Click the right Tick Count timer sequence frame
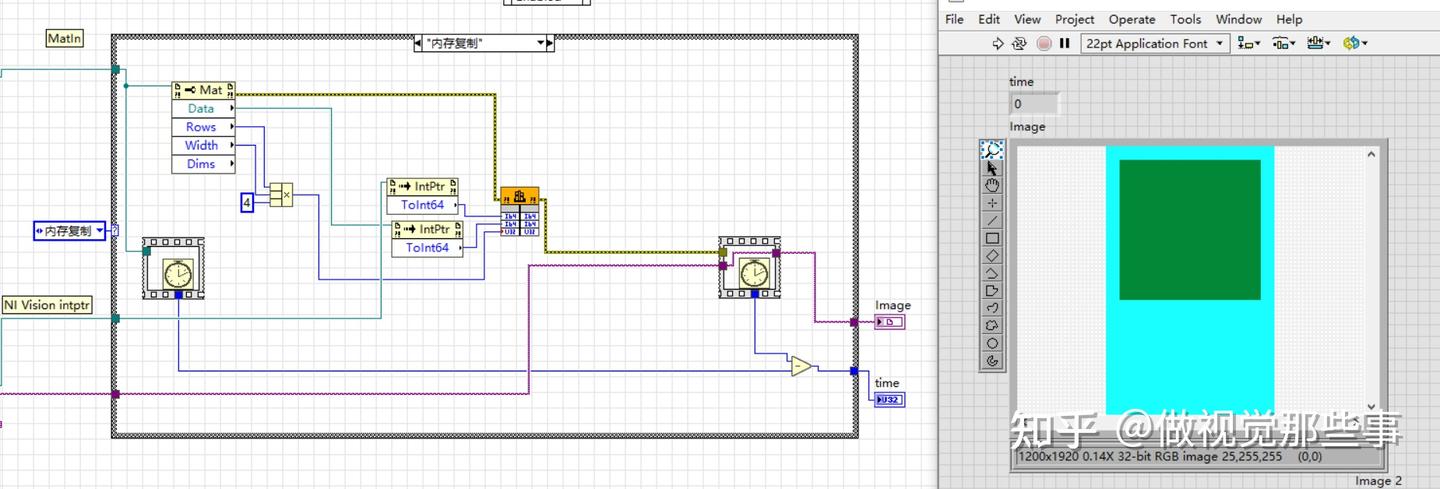This screenshot has height=489, width=1440. pos(750,268)
